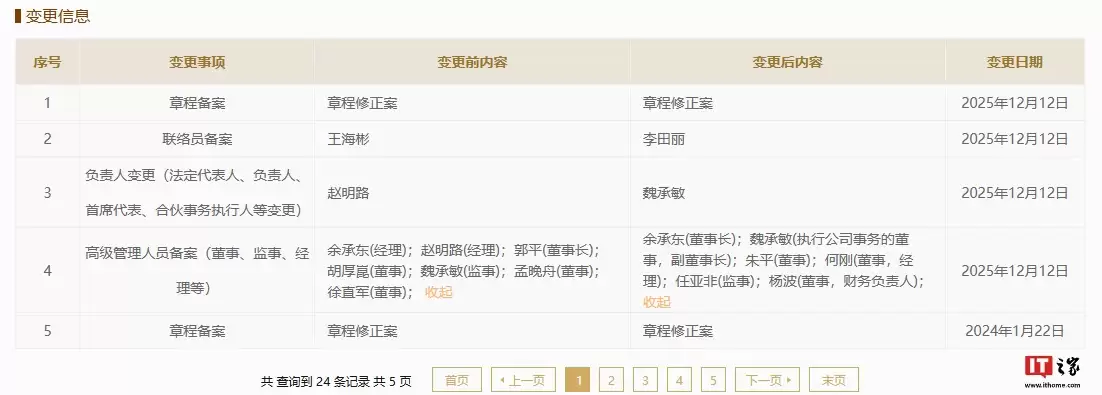Collapse row 4 变更后内容 via 收起
The image size is (1102, 395).
pyautogui.click(x=657, y=302)
